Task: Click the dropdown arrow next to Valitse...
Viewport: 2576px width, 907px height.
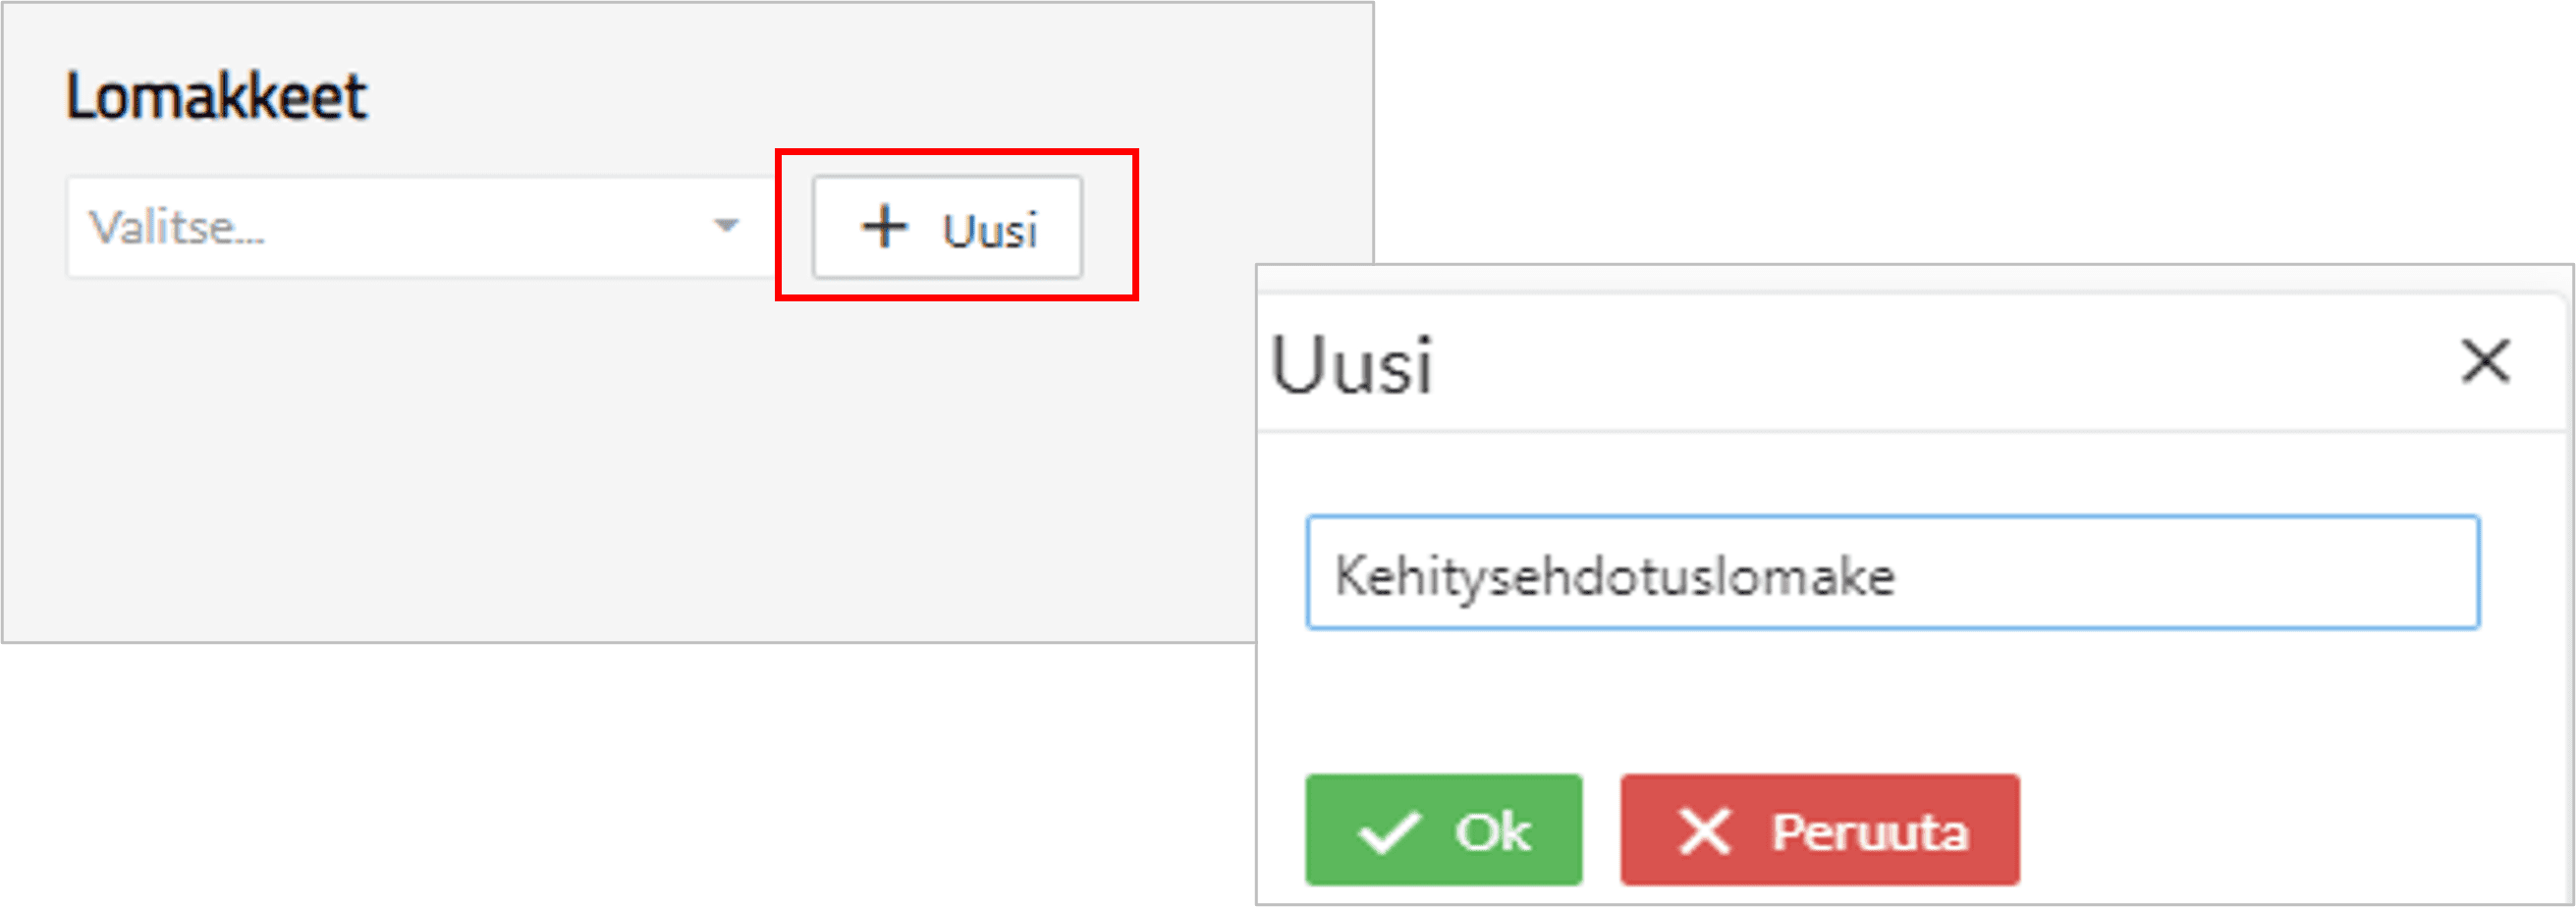Action: tap(726, 226)
